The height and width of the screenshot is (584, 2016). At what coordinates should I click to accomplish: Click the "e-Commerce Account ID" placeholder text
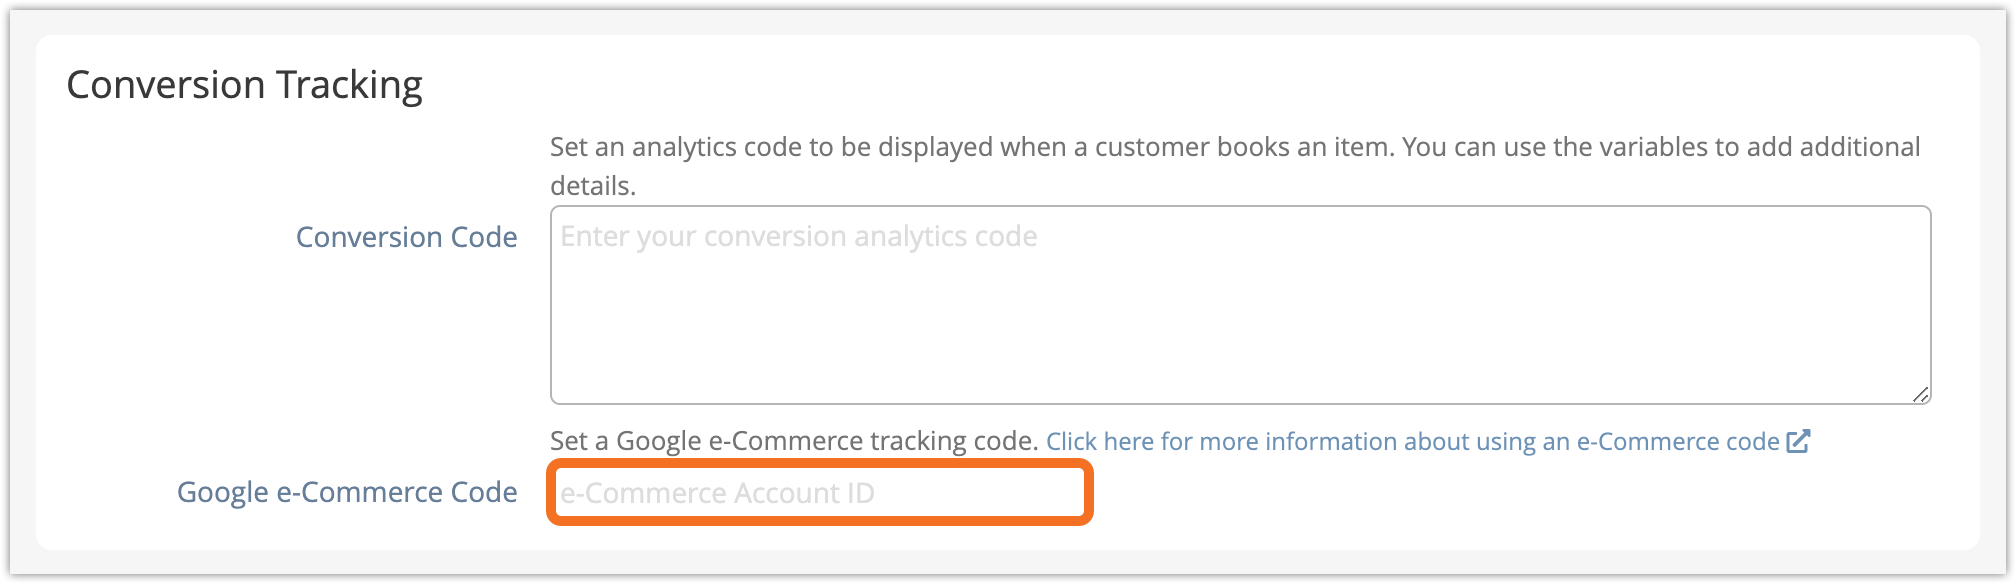pyautogui.click(x=717, y=493)
